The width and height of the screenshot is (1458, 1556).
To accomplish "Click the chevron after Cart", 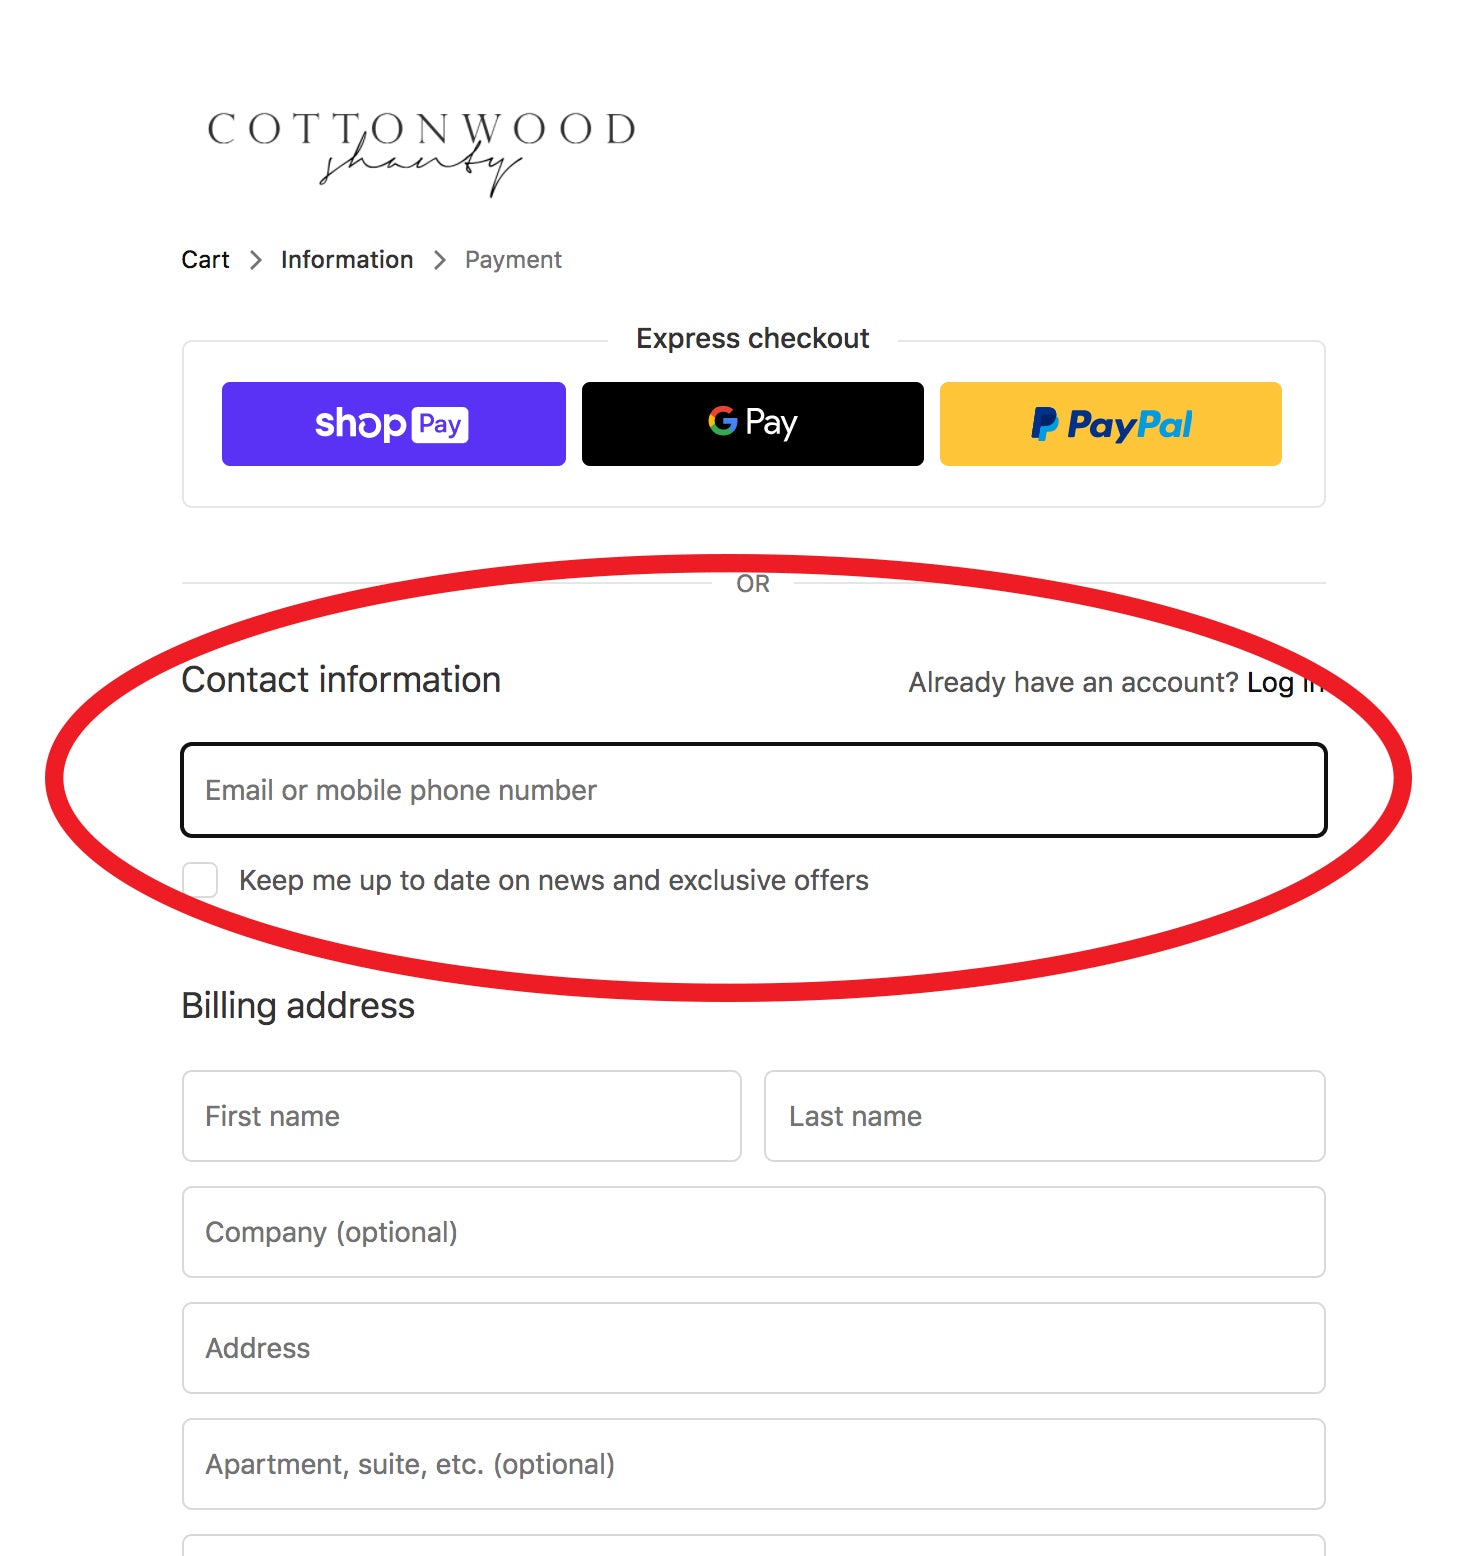I will [x=256, y=260].
